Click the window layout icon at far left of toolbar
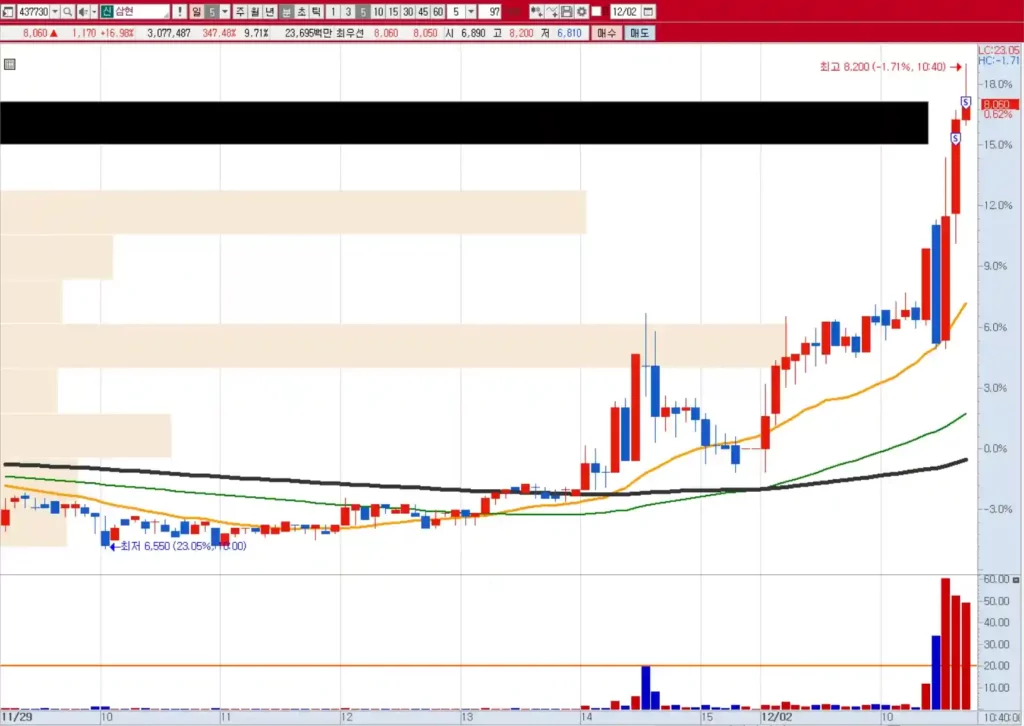This screenshot has width=1024, height=726. 7,12
